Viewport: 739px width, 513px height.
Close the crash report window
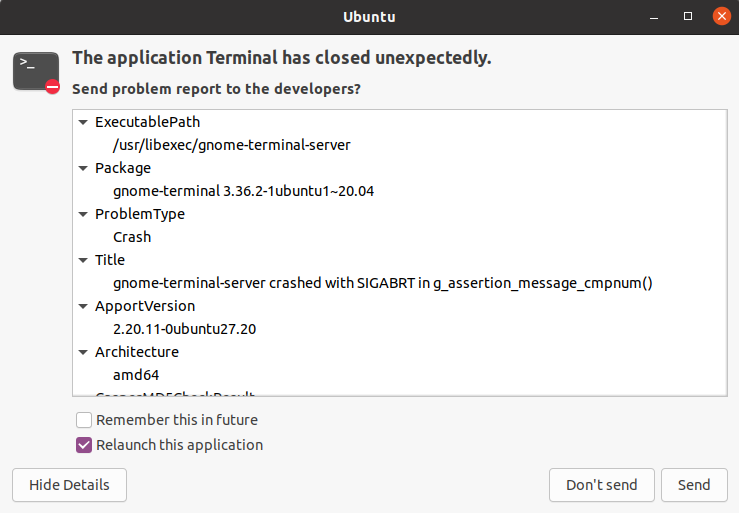click(x=719, y=17)
